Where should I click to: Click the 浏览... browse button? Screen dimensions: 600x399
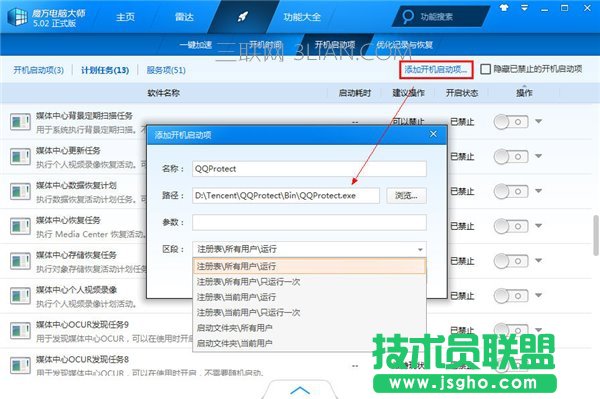[x=406, y=195]
